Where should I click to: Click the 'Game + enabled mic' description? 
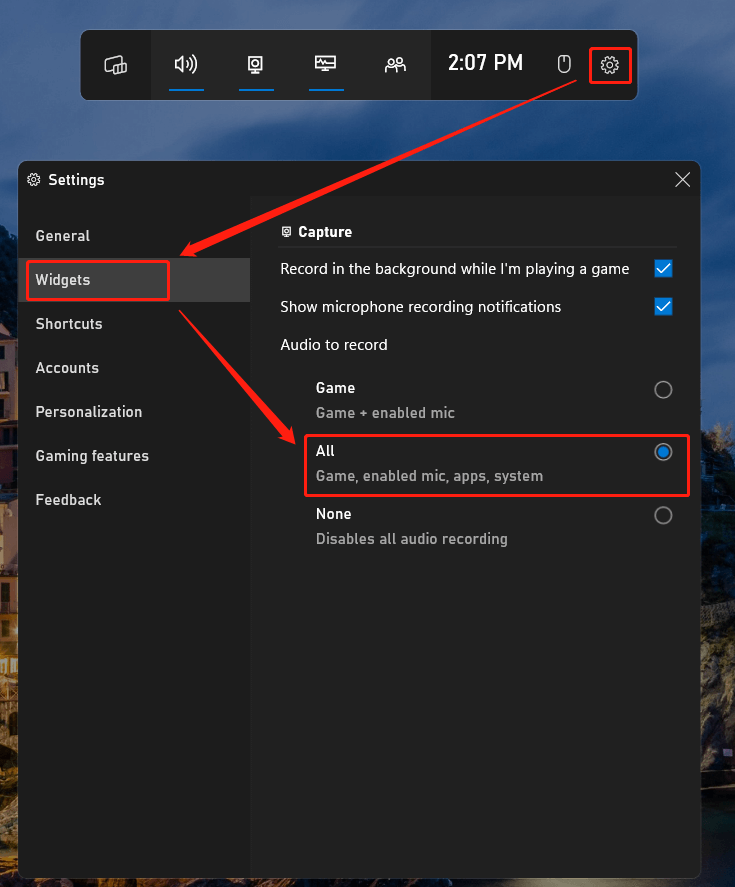coord(385,413)
